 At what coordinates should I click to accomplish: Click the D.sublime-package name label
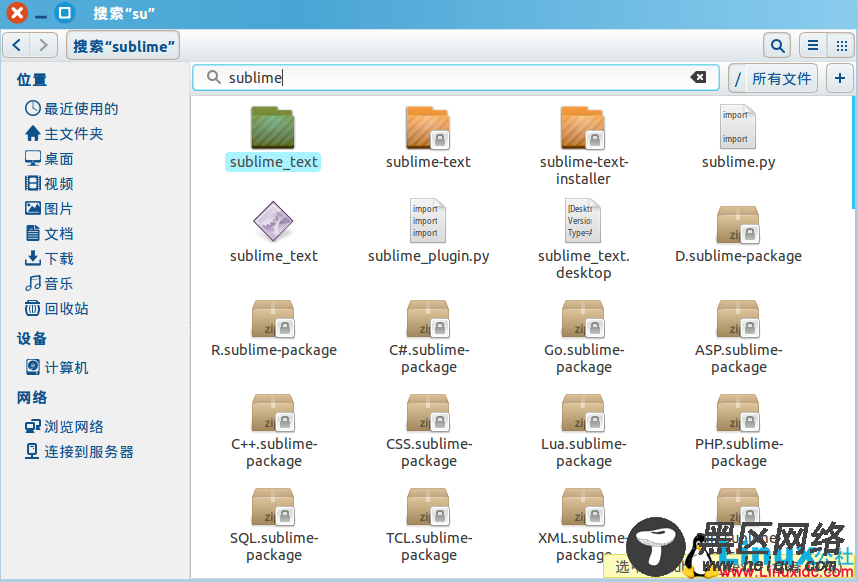coord(738,256)
